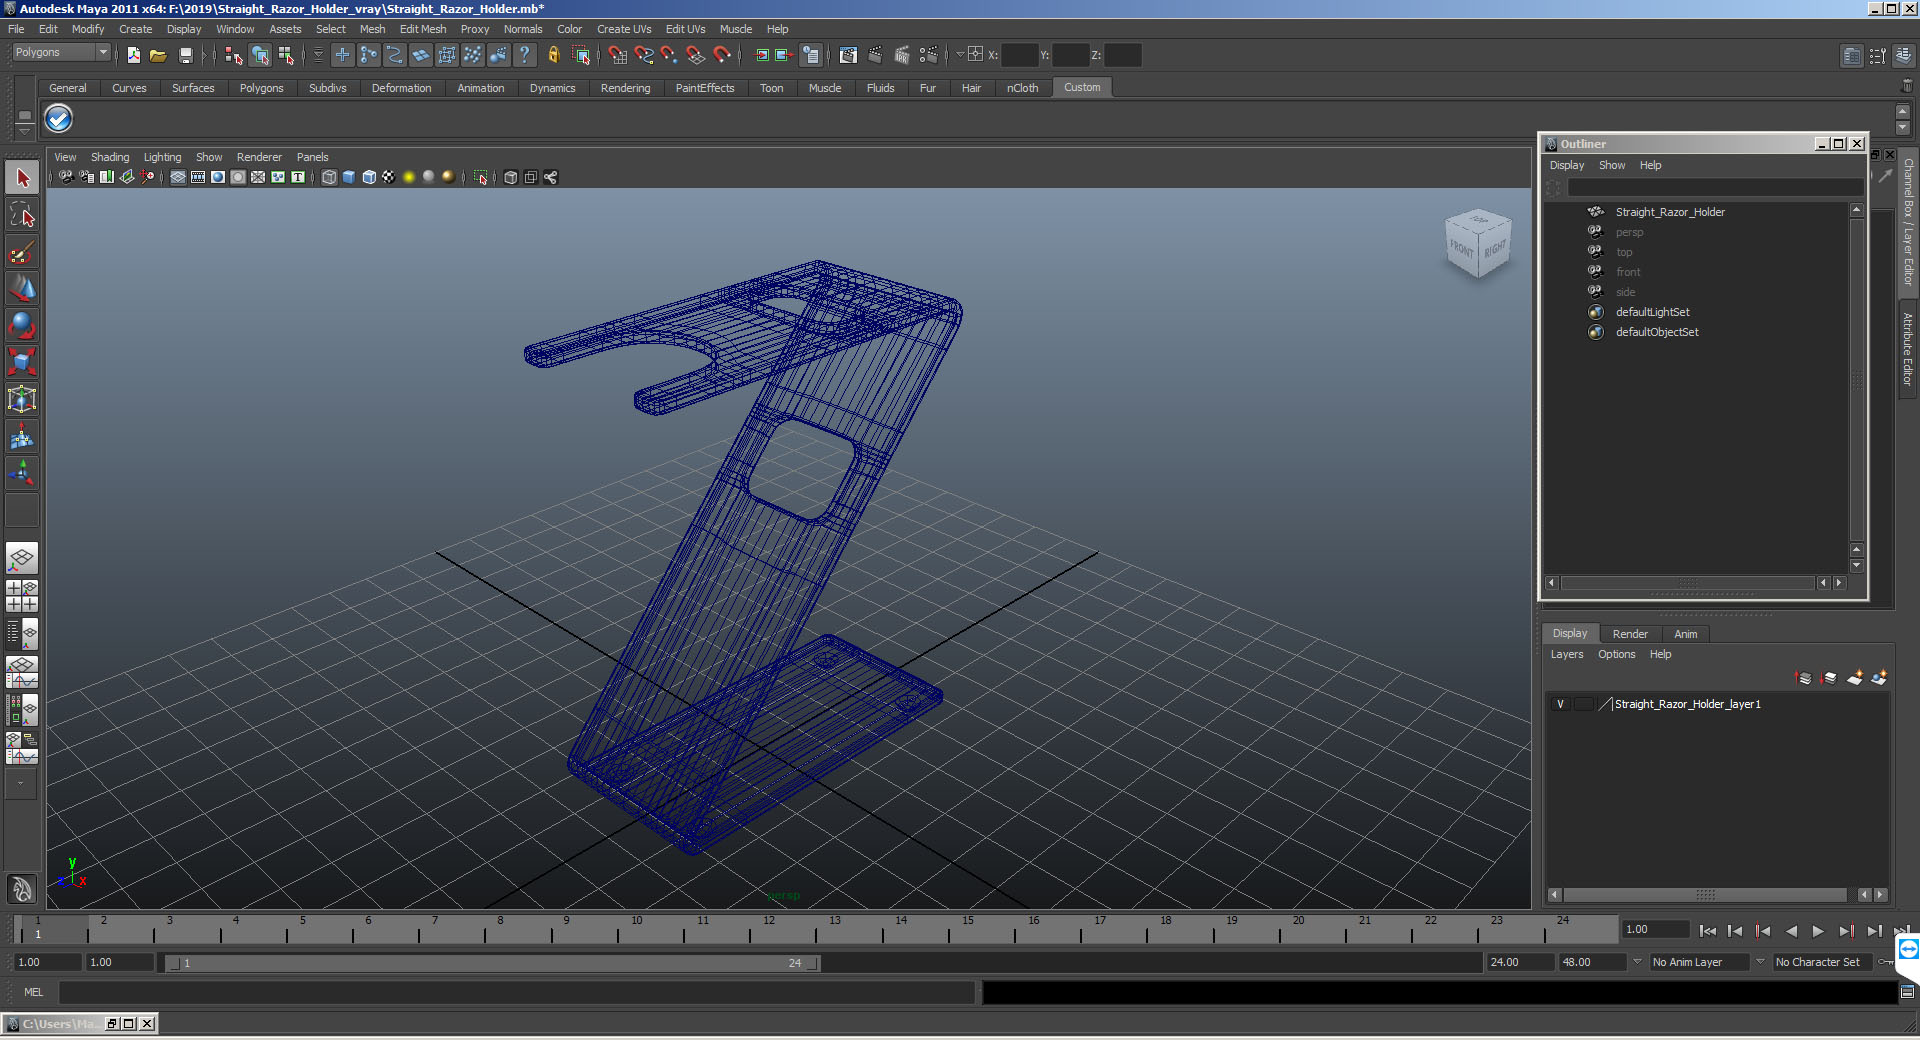Play animation backwards
1920x1040 pixels.
(x=1791, y=931)
